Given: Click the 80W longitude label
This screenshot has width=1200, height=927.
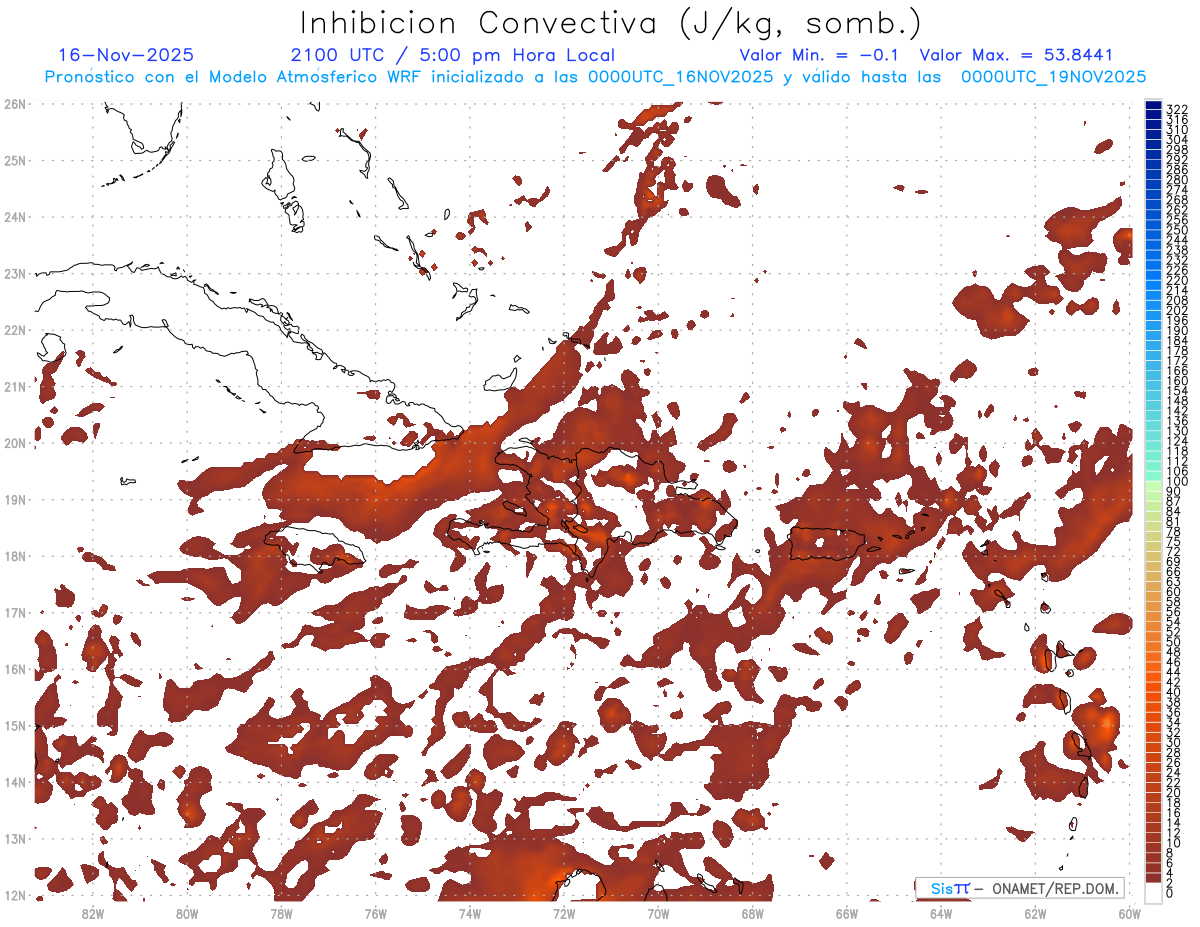Looking at the screenshot, I should click(x=186, y=913).
